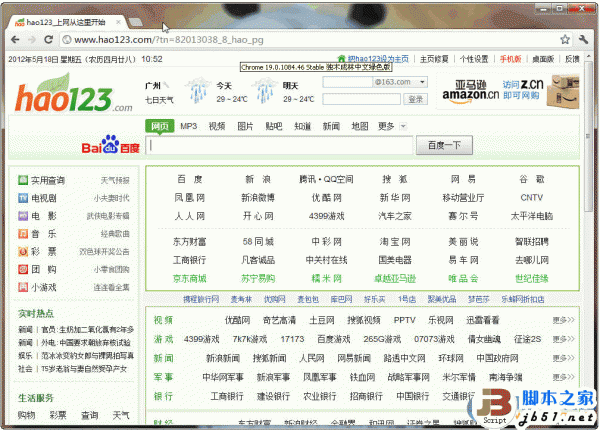Click in the Baidu search input
The width and height of the screenshot is (600, 430).
tap(280, 145)
